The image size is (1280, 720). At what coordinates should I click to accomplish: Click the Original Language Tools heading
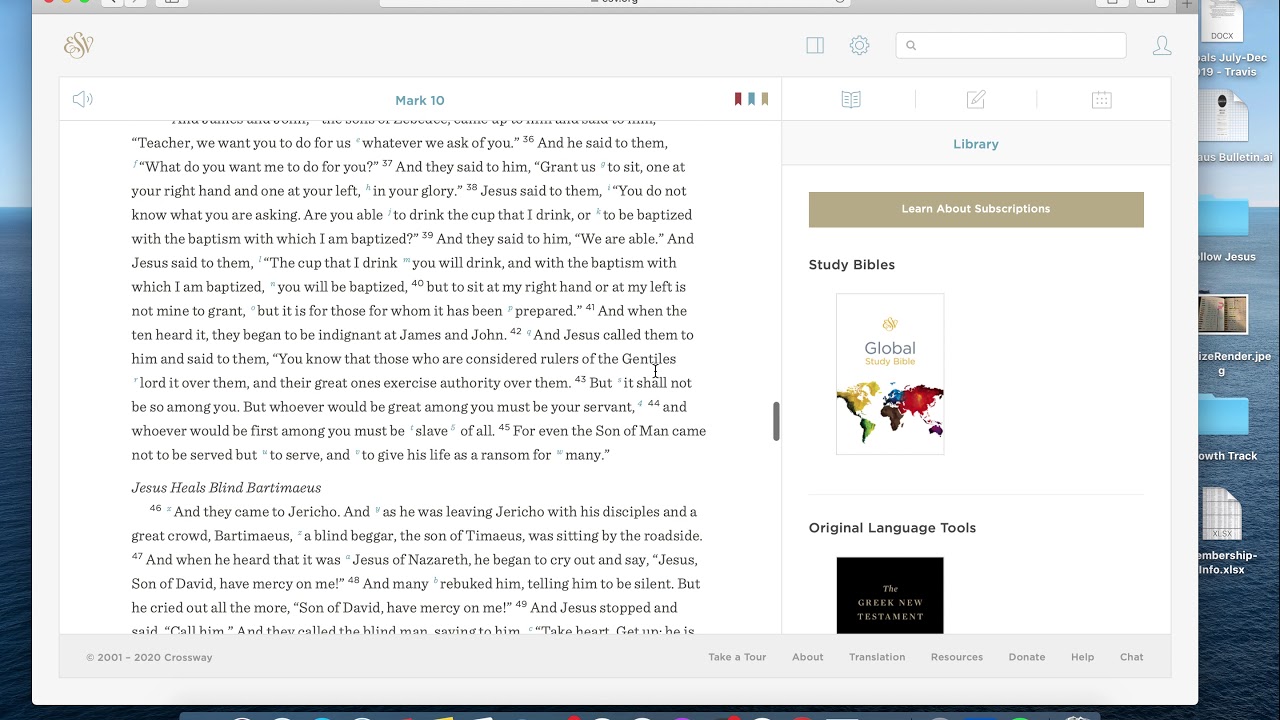(x=892, y=528)
